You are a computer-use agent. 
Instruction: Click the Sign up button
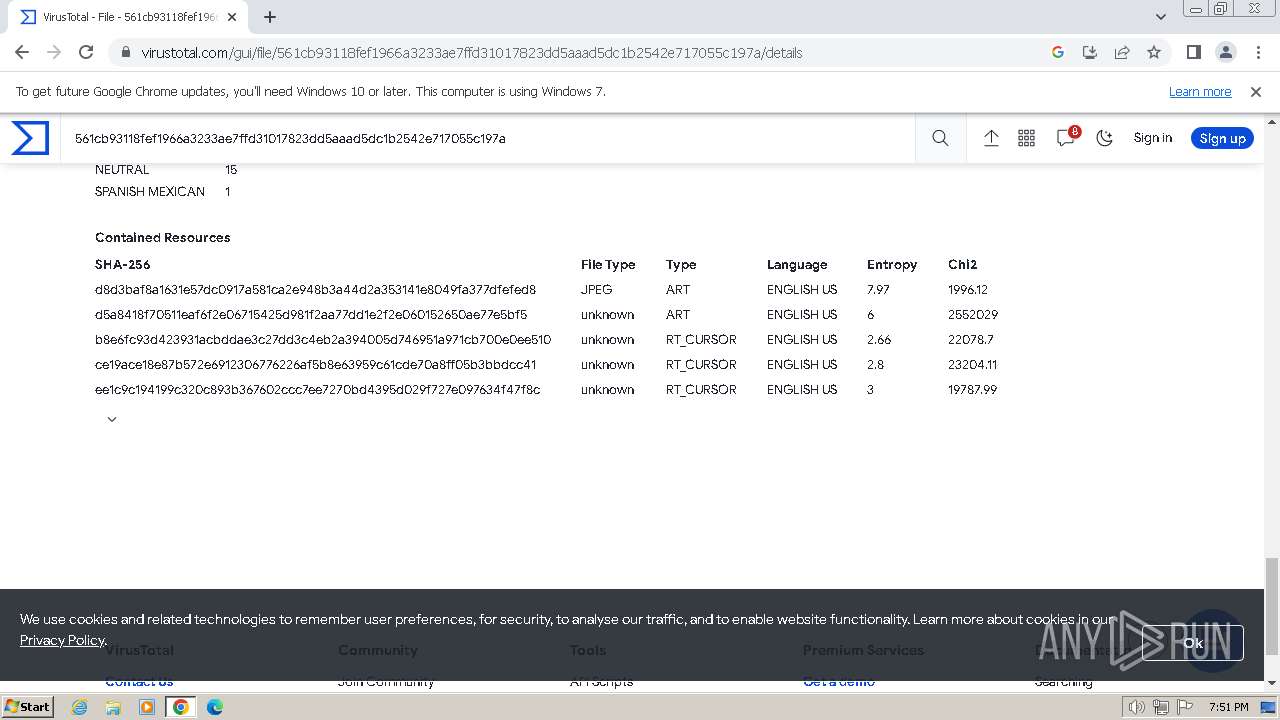(1222, 138)
